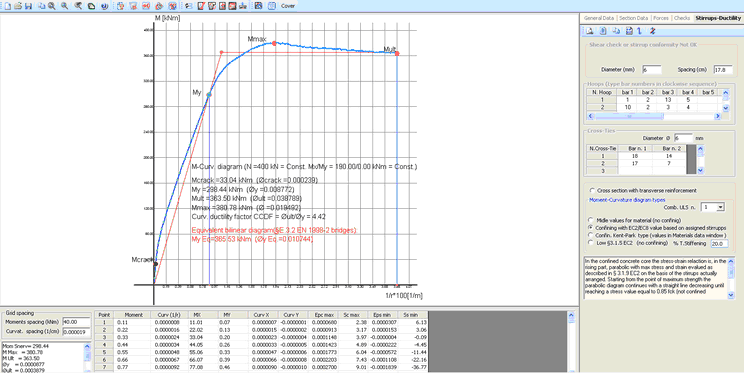Click cross-tie 1 Bar n. 1 cell showing 18
744x374 pixels.
[x=635, y=156]
